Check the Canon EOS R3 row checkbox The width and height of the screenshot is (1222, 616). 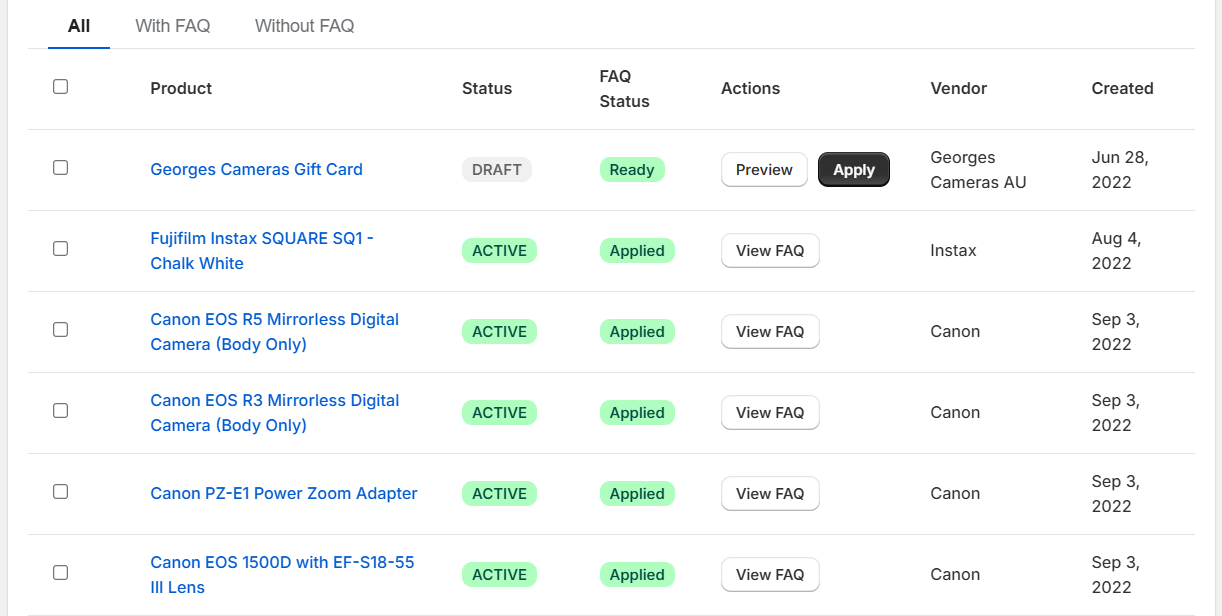tap(60, 411)
